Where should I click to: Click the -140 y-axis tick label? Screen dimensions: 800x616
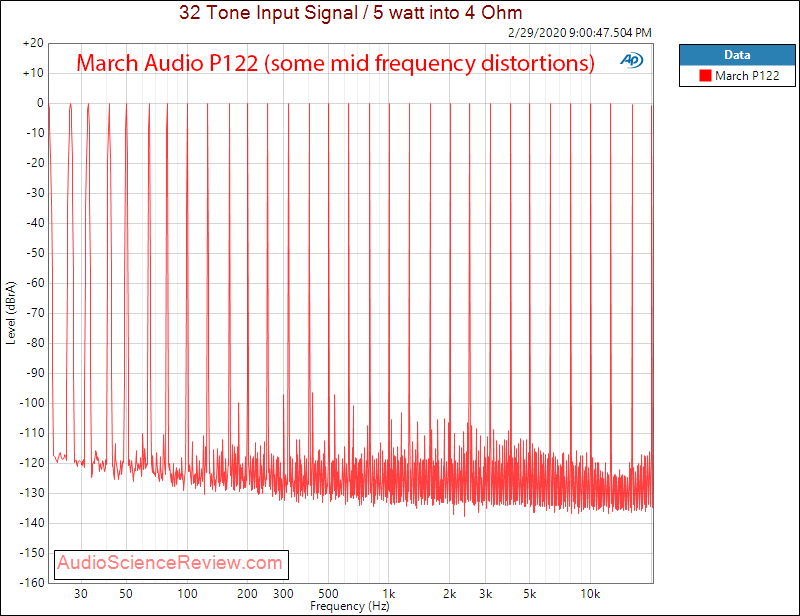click(x=32, y=523)
